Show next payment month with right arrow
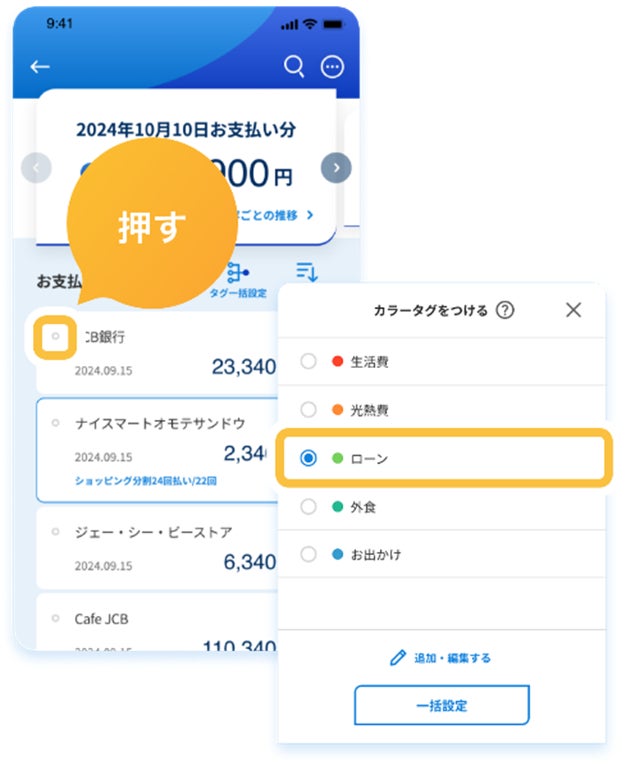 [337, 168]
